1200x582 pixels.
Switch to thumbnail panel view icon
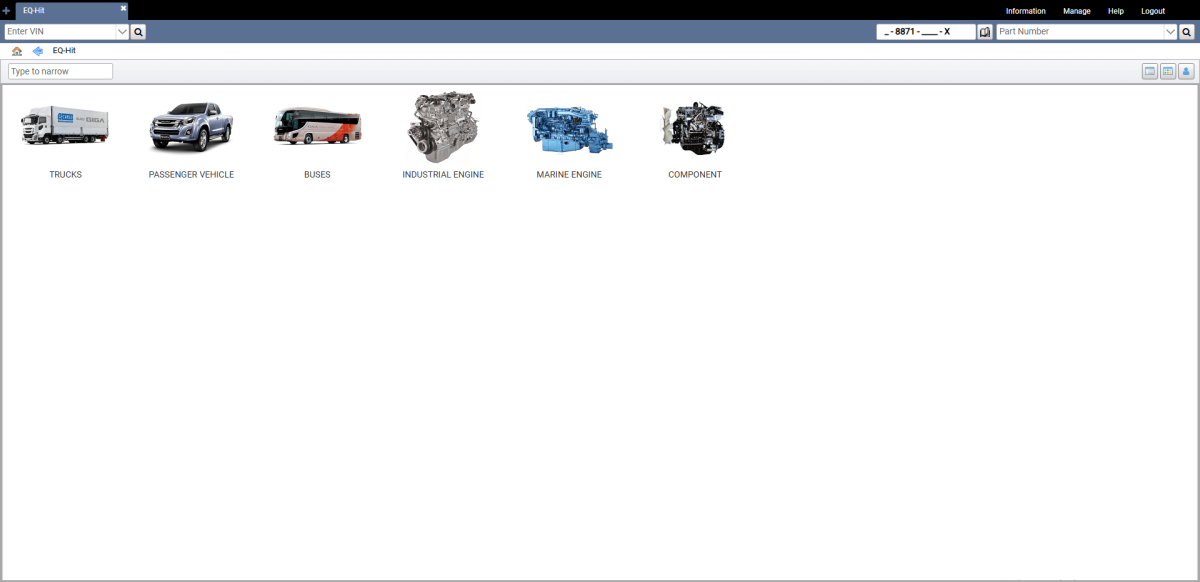coord(1150,71)
